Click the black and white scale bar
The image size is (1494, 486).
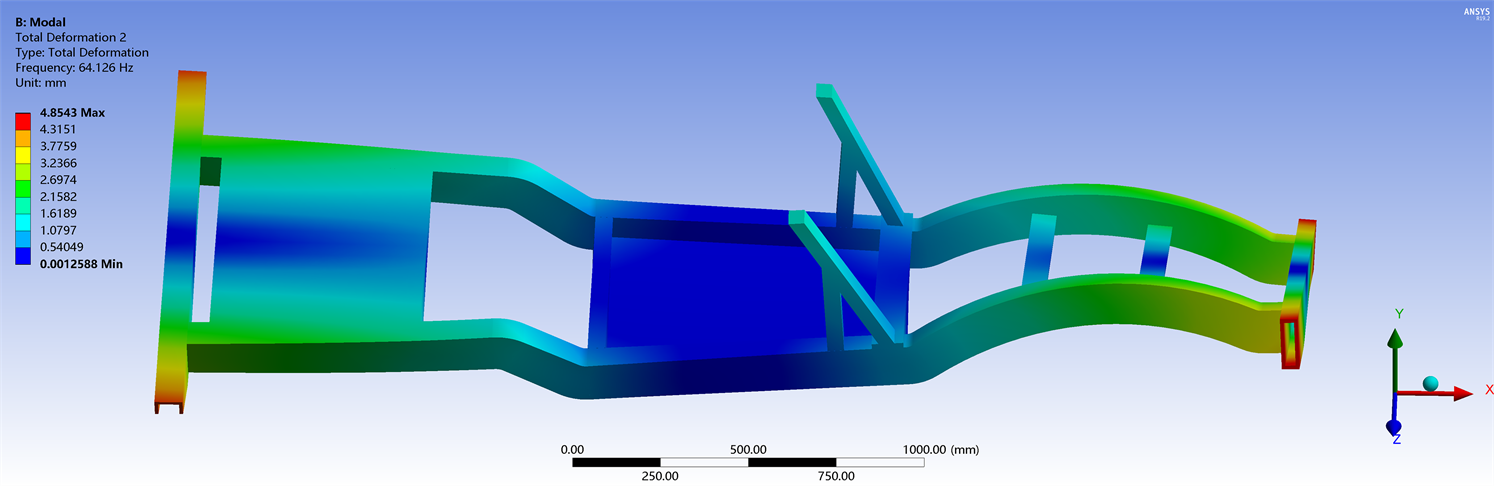748,462
